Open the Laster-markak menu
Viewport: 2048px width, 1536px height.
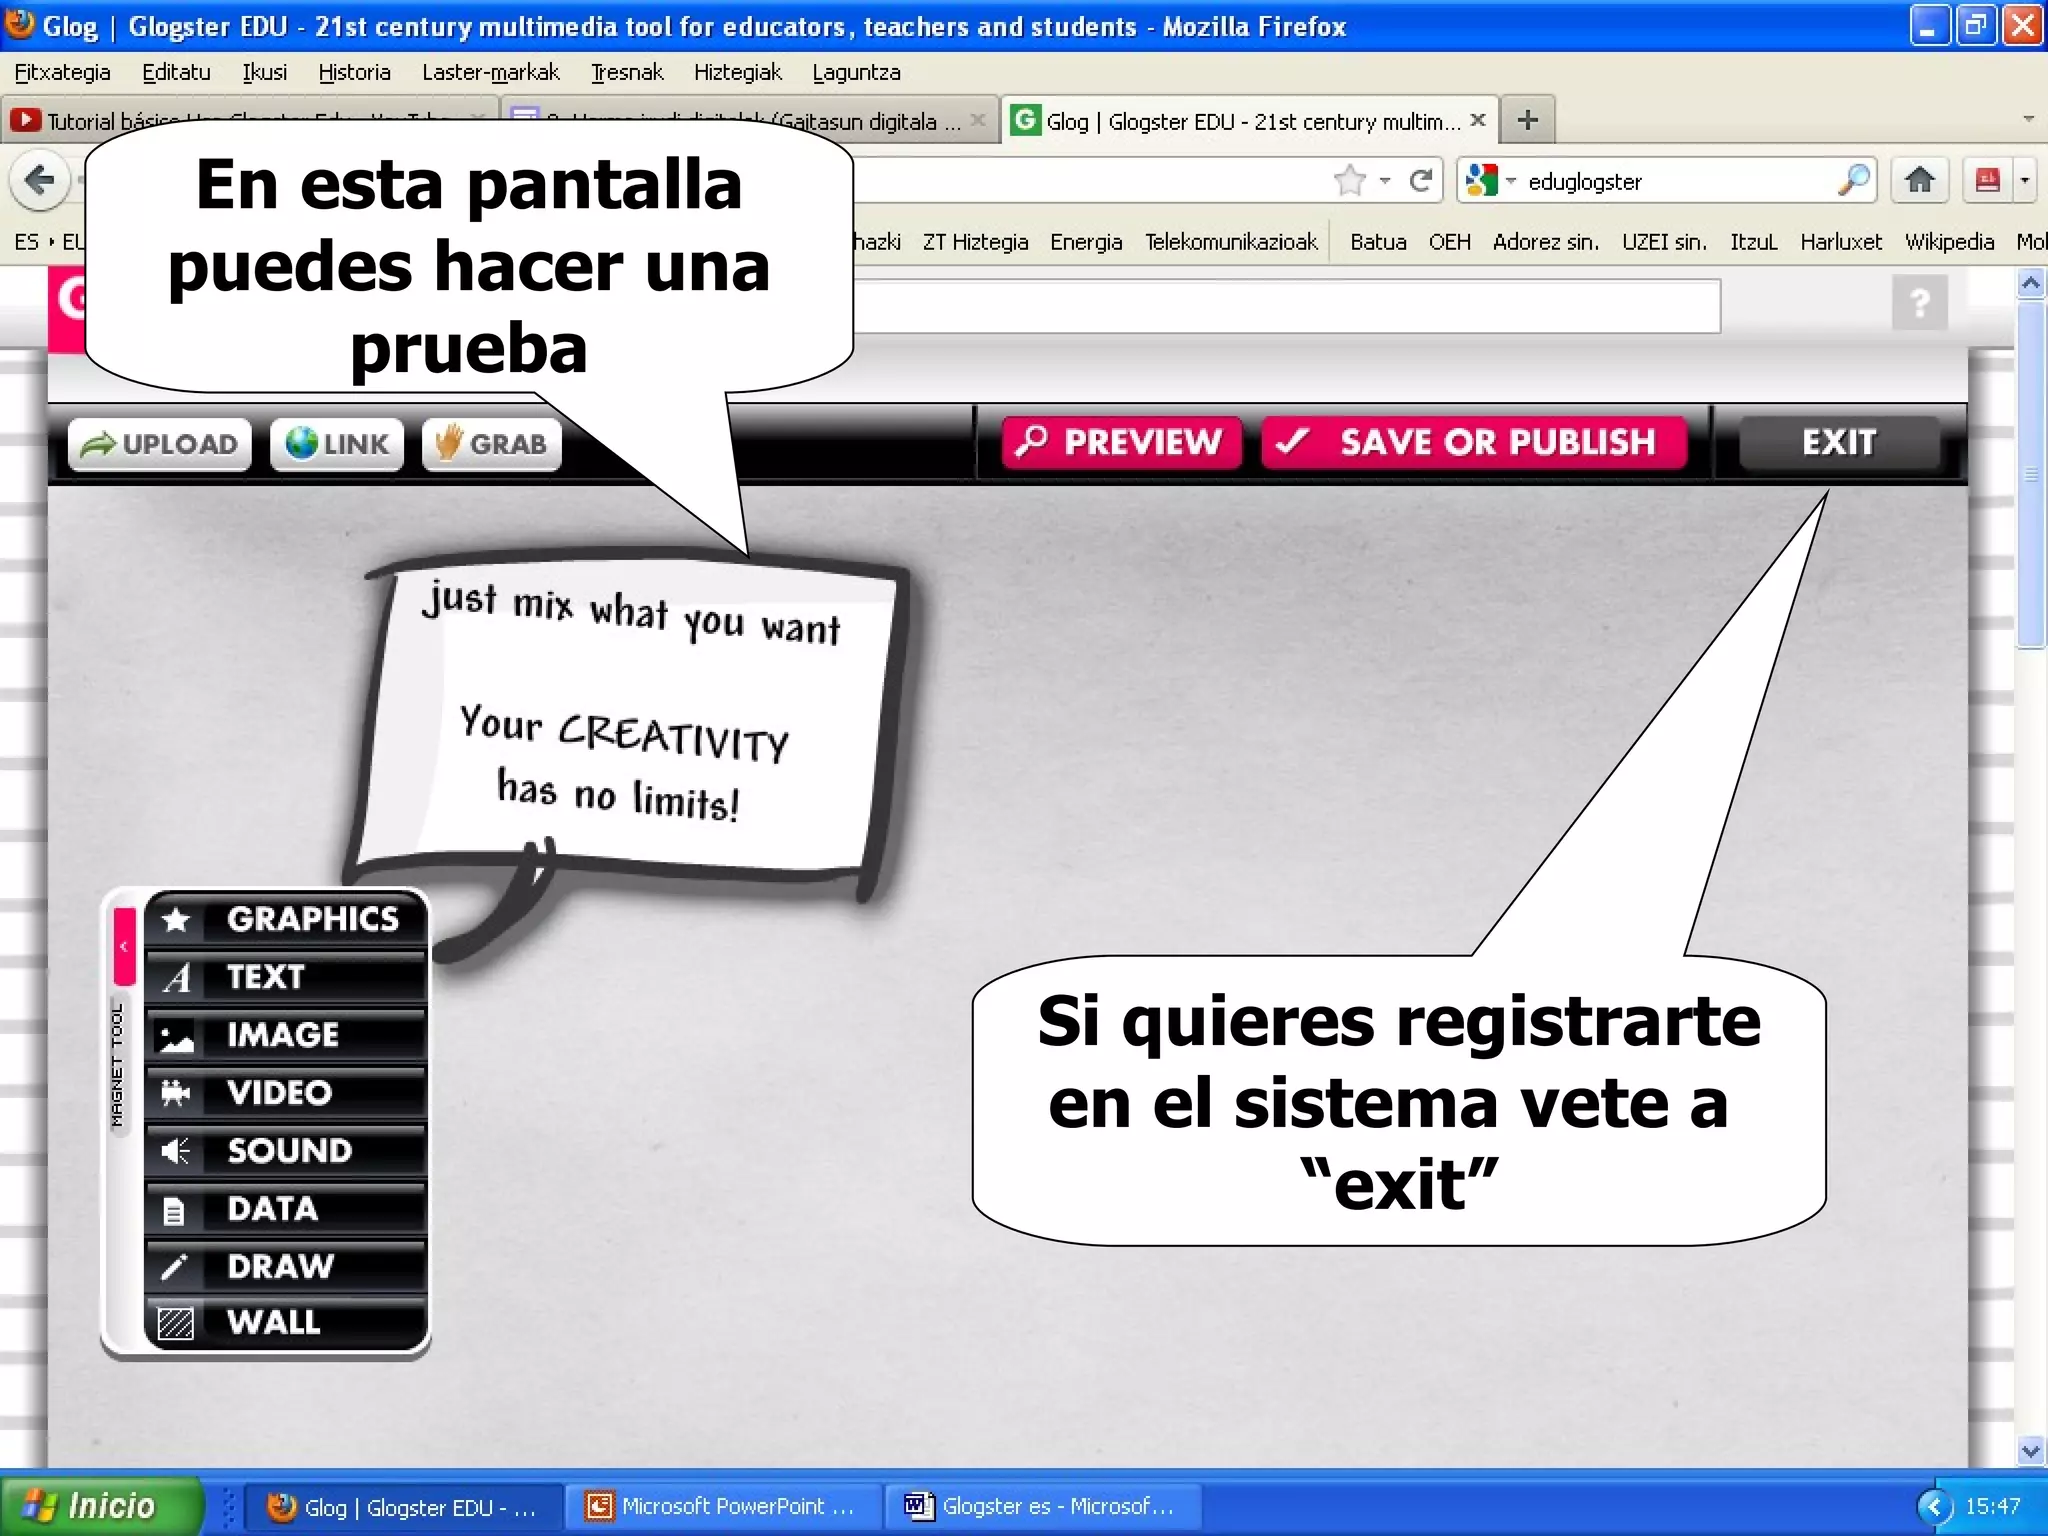coord(490,73)
